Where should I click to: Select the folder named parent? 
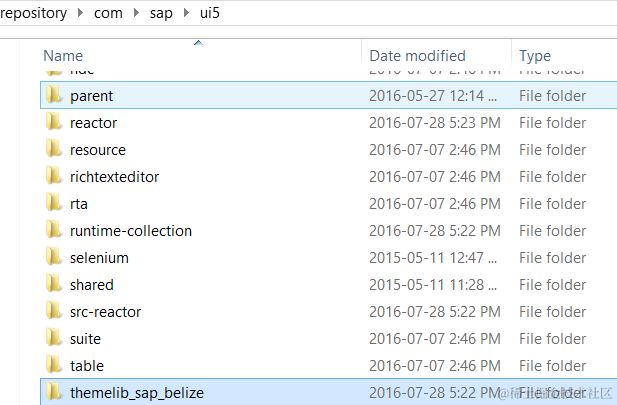point(91,96)
